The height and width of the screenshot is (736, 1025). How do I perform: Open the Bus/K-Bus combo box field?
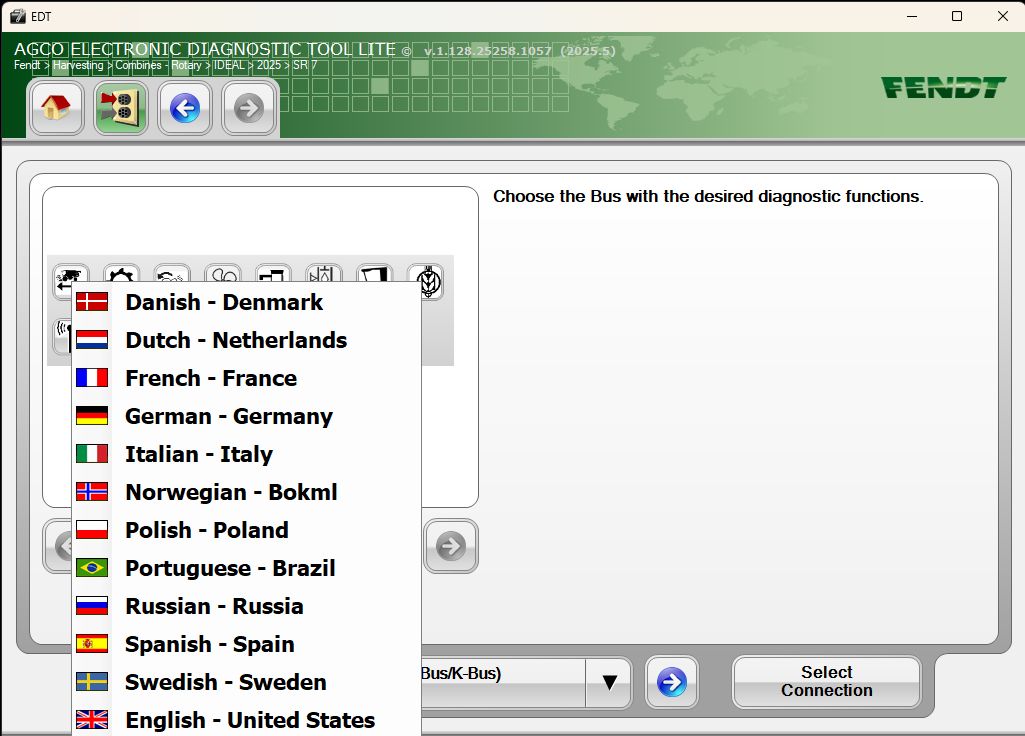point(503,683)
